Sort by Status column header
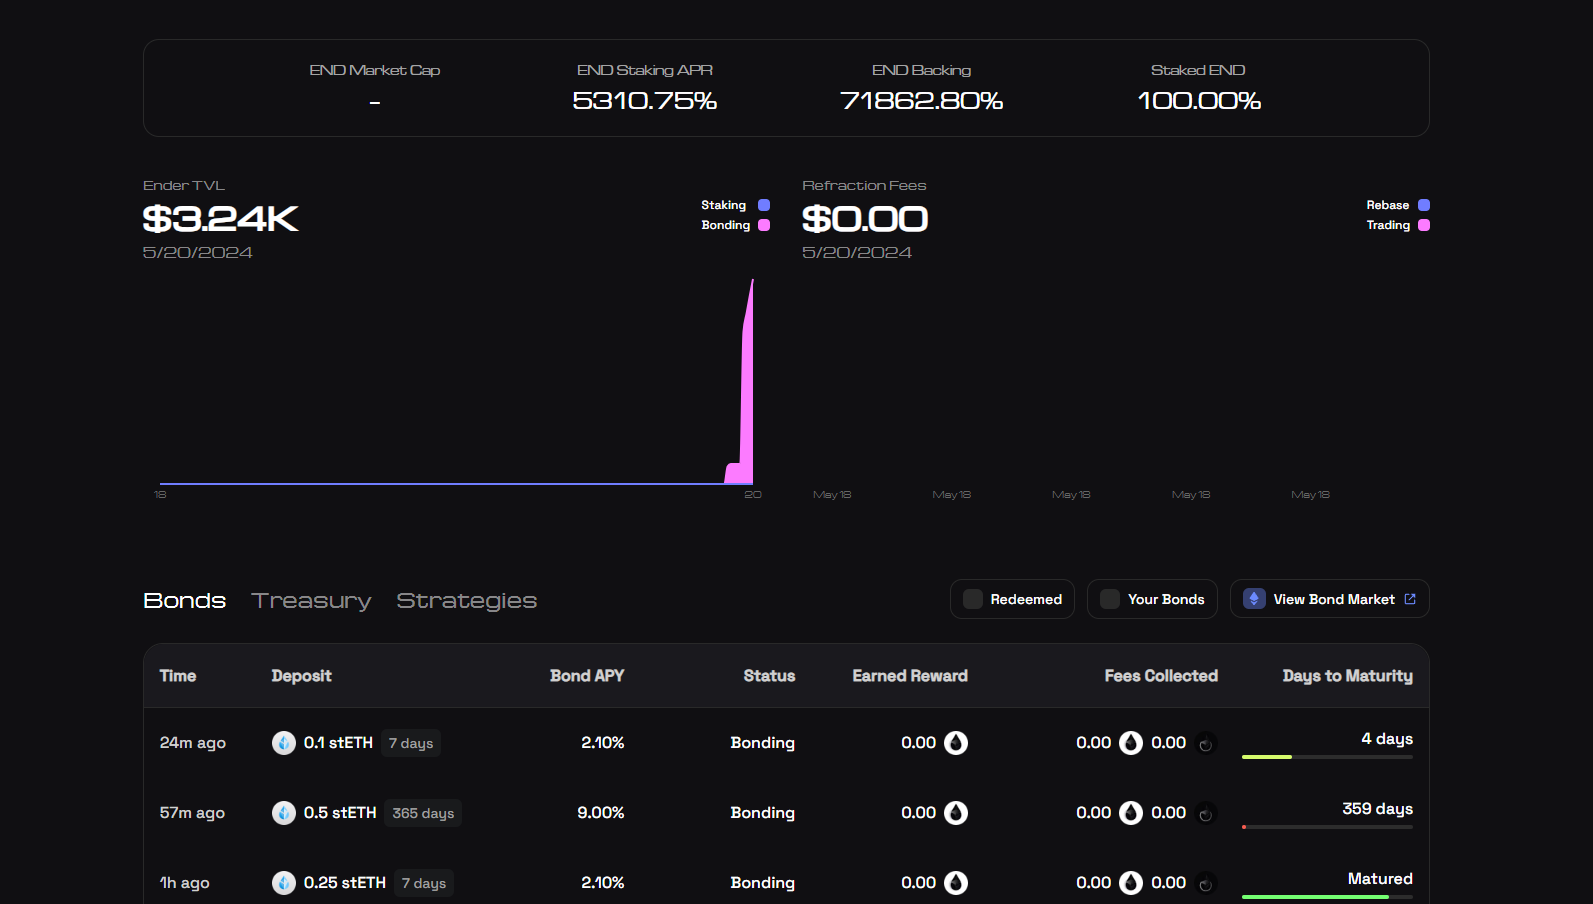1593x904 pixels. click(769, 676)
